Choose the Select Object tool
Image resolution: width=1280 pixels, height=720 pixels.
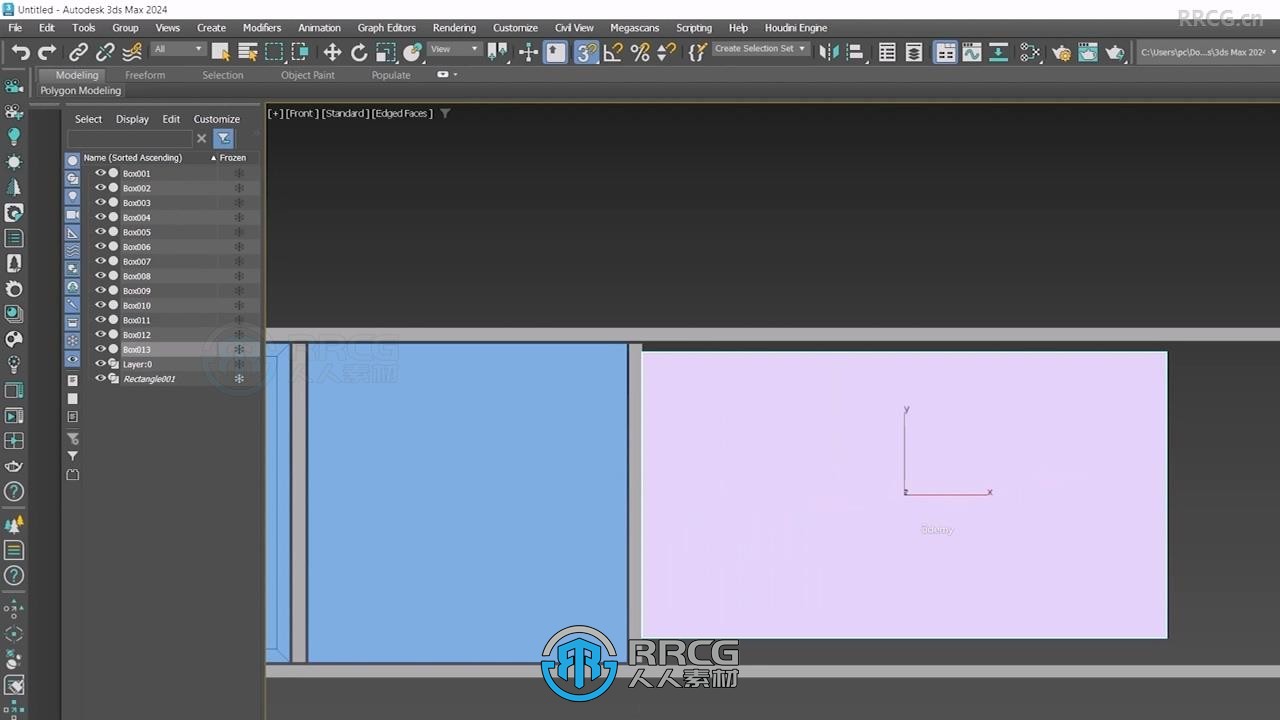click(x=221, y=52)
